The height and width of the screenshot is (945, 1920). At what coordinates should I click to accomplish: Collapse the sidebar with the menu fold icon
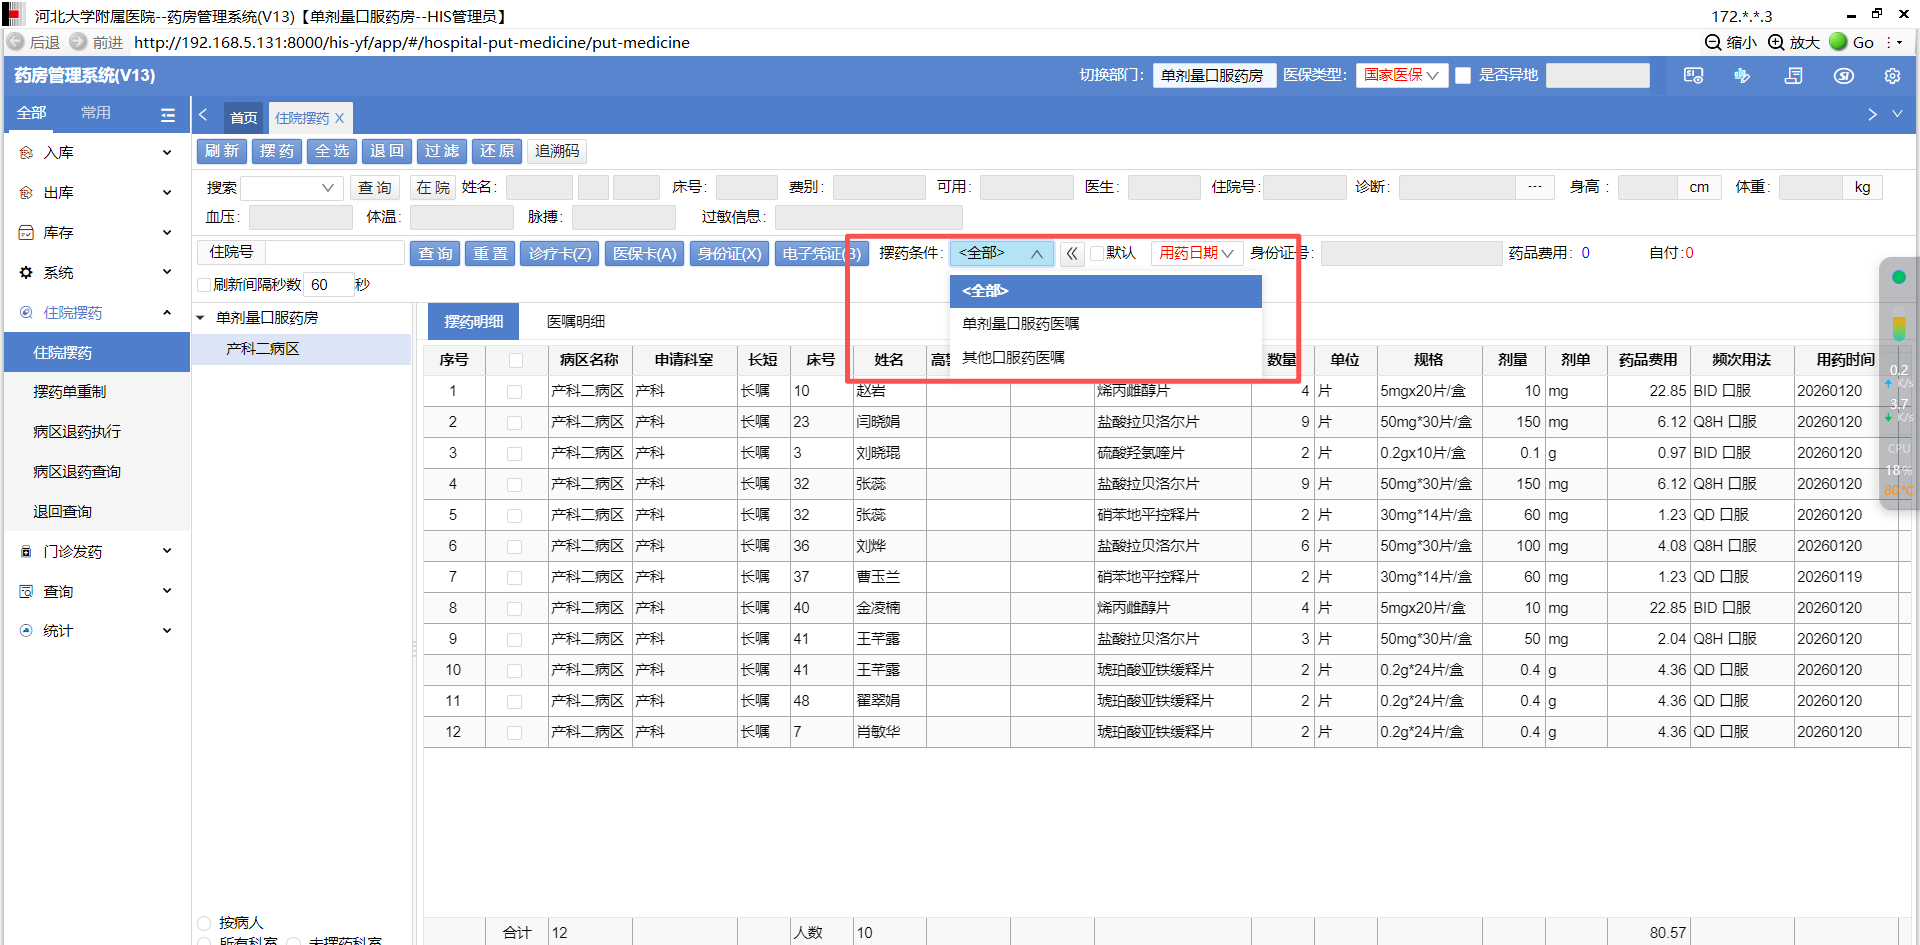click(168, 114)
